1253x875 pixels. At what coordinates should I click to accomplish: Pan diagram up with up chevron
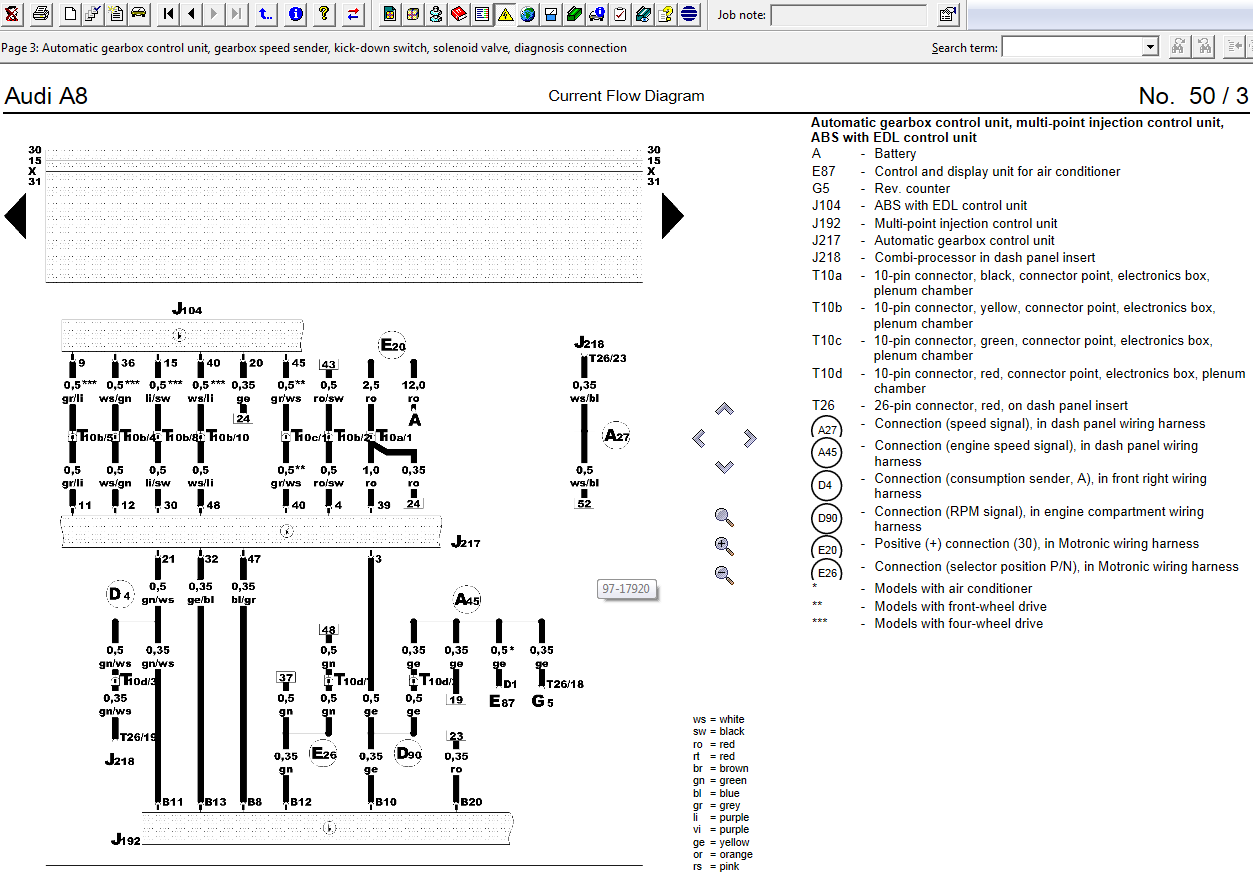point(725,409)
